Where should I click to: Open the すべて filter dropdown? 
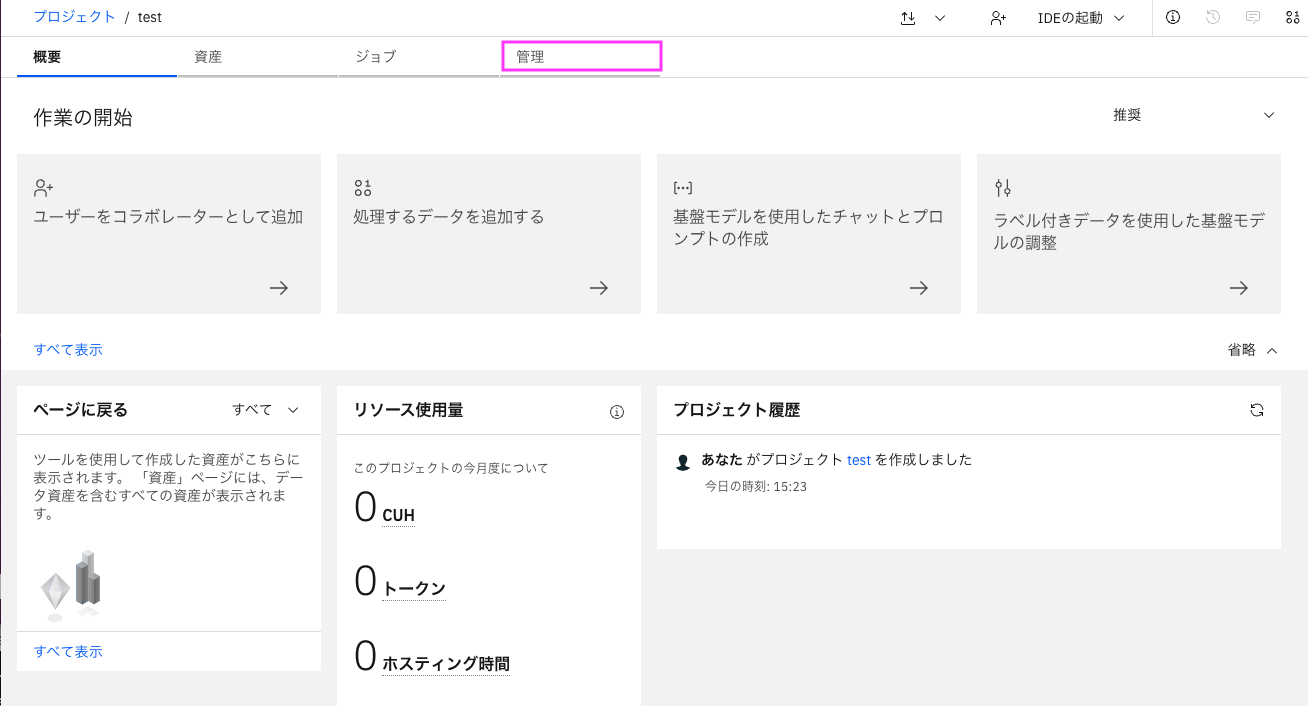(266, 410)
